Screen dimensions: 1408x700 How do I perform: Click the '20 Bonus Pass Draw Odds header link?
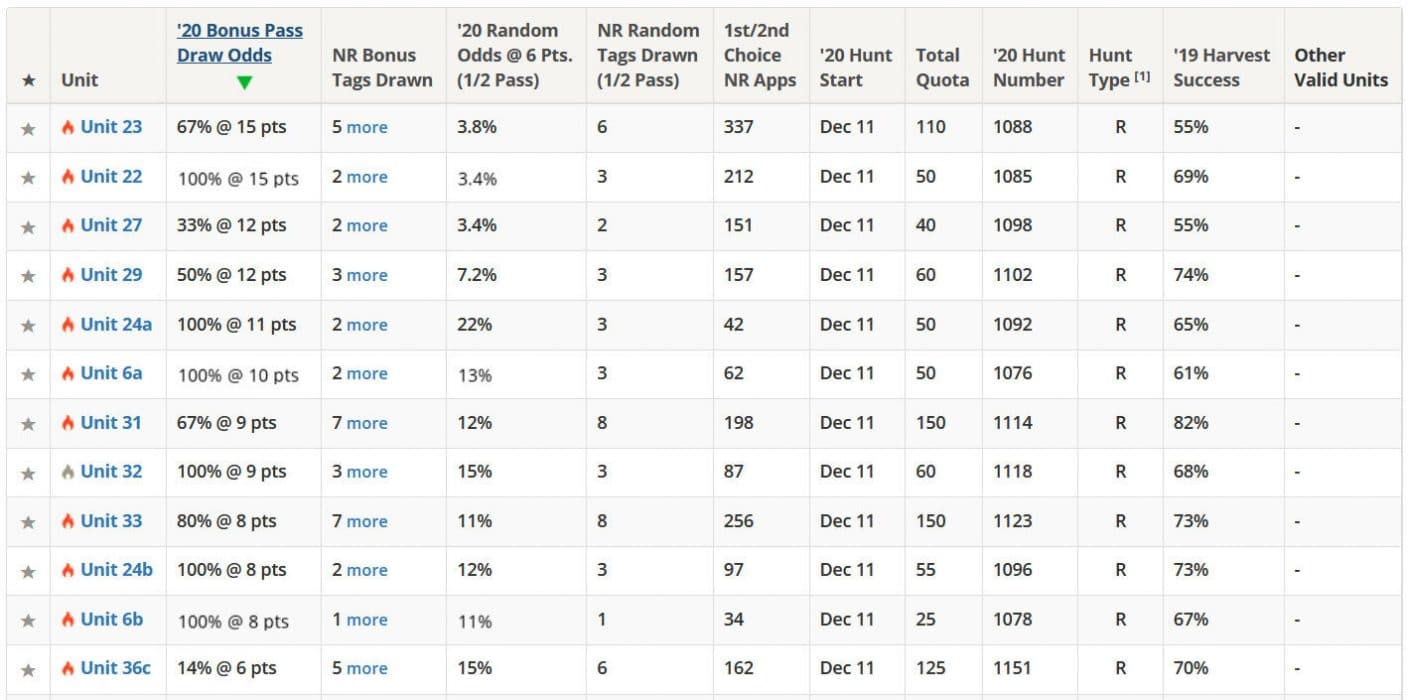(x=240, y=43)
